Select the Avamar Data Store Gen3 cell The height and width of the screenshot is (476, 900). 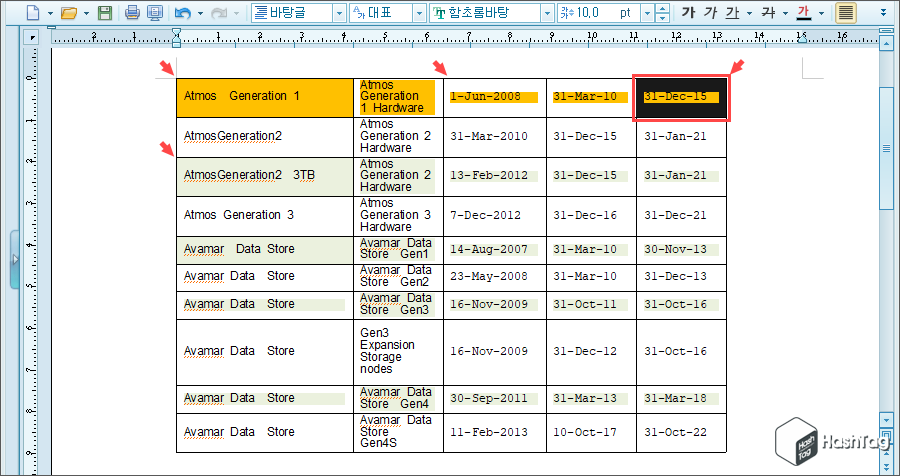pos(398,305)
